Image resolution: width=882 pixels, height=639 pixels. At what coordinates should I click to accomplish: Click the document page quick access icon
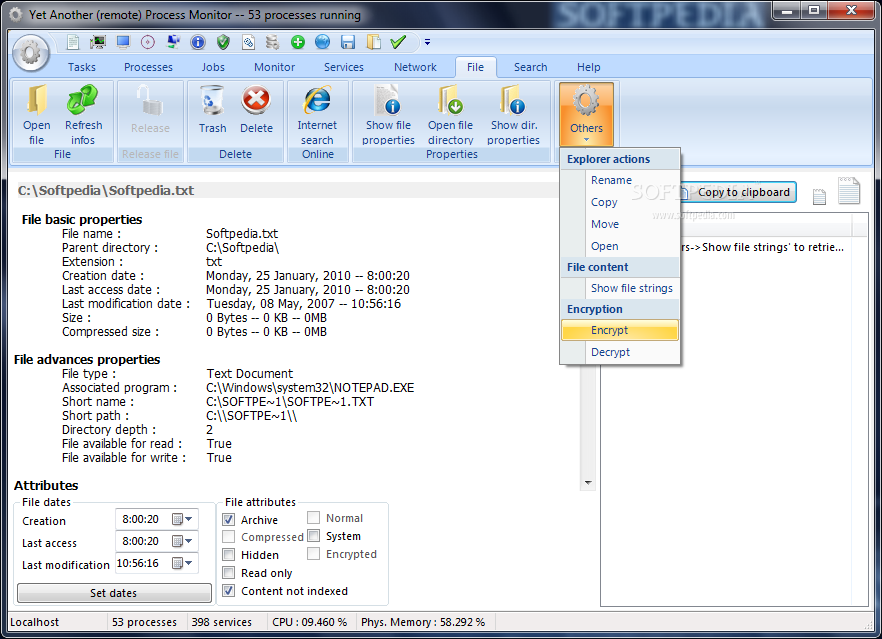pos(73,42)
